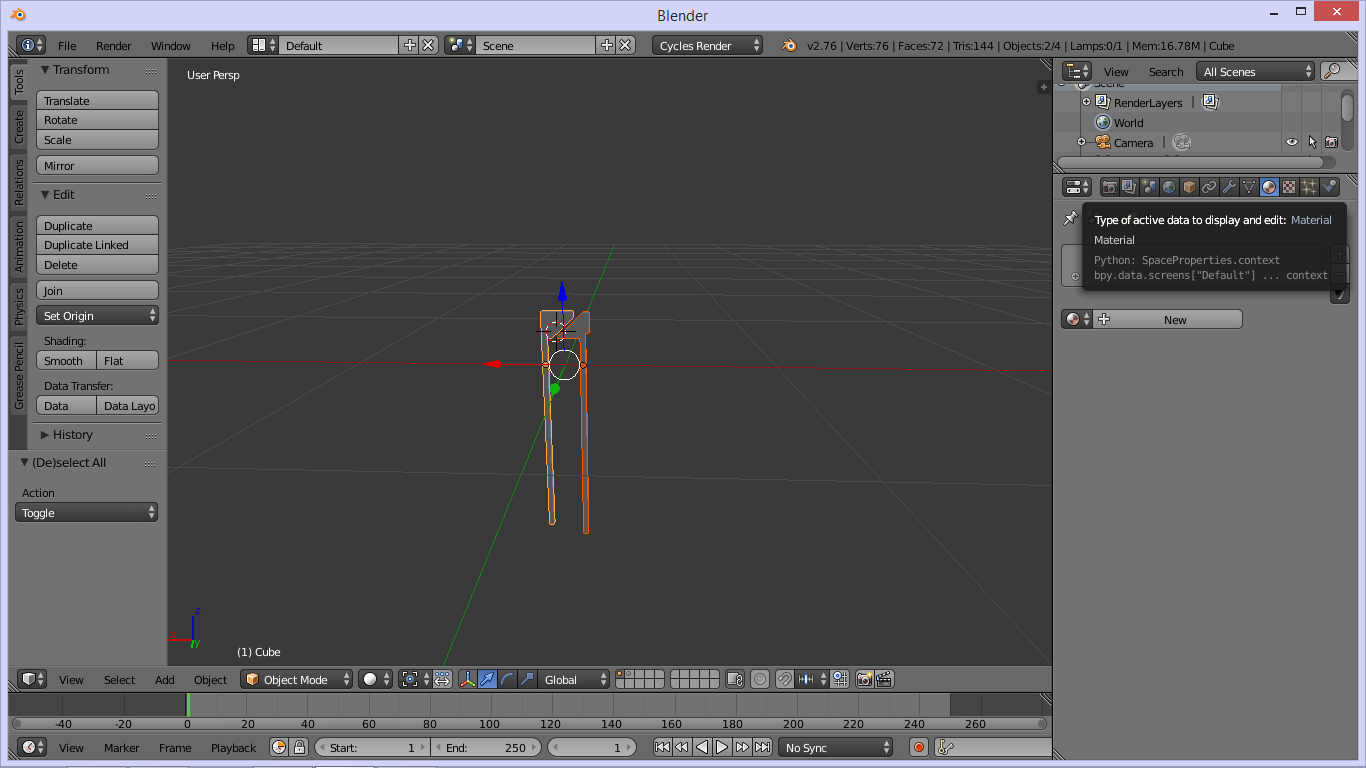Click the Blender logo in the info header

(x=789, y=45)
